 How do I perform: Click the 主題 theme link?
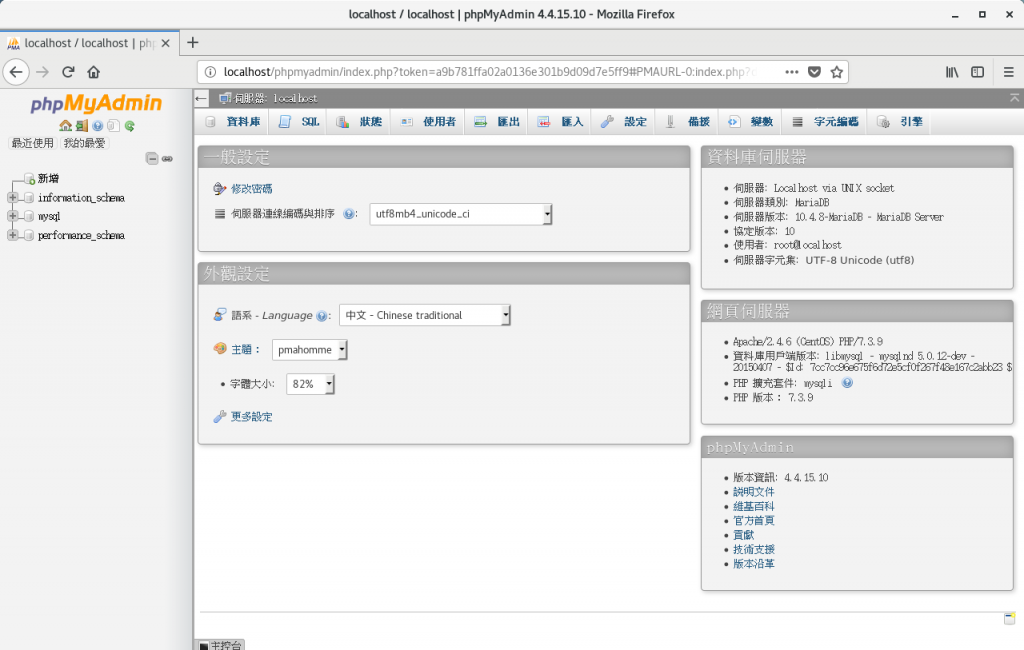pyautogui.click(x=242, y=349)
